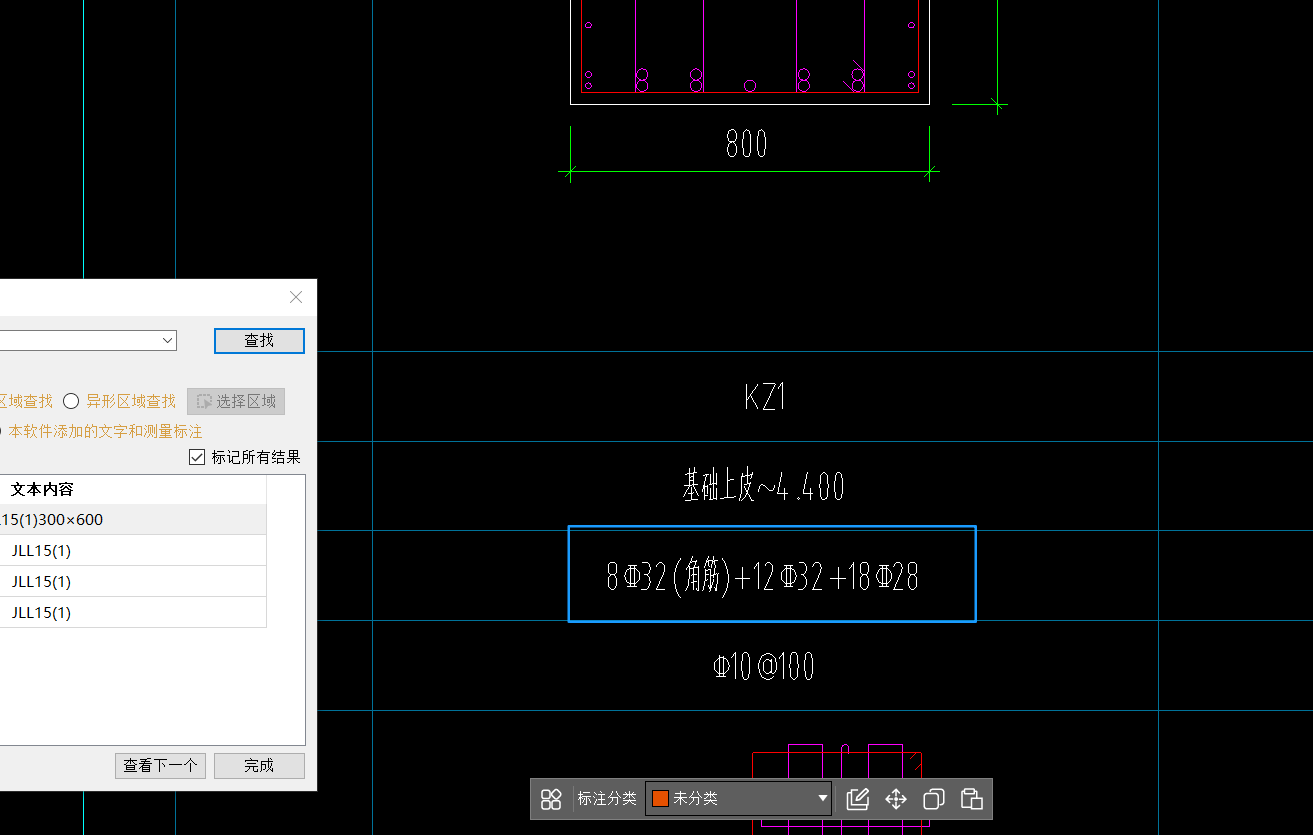Click the copy annotation icon

[x=934, y=799]
